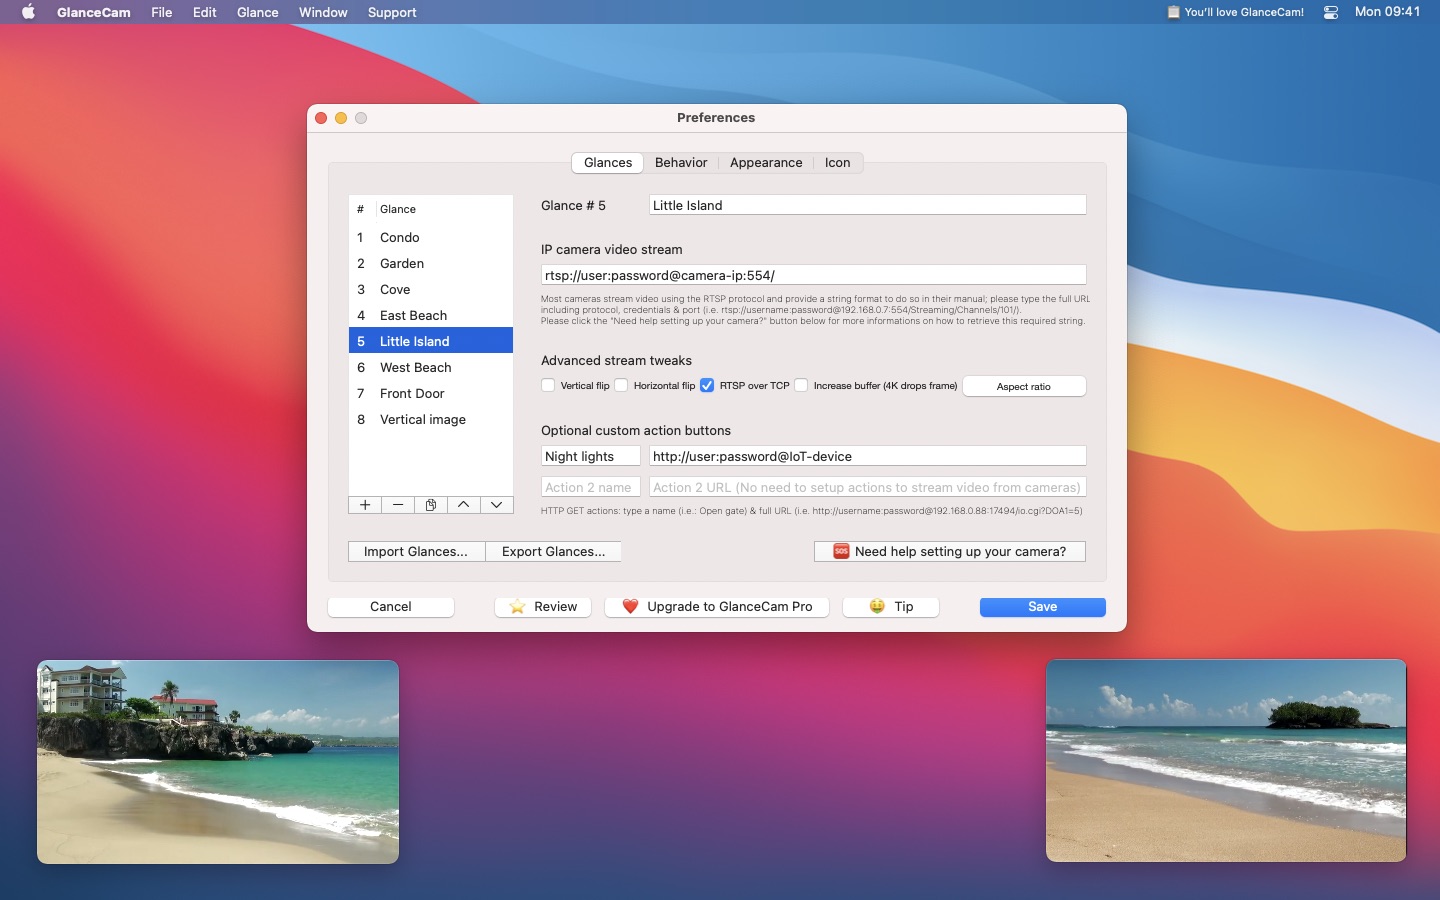Screen dimensions: 1440x900
Task: Duplicate the selected glance with copy icon
Action: click(x=431, y=505)
